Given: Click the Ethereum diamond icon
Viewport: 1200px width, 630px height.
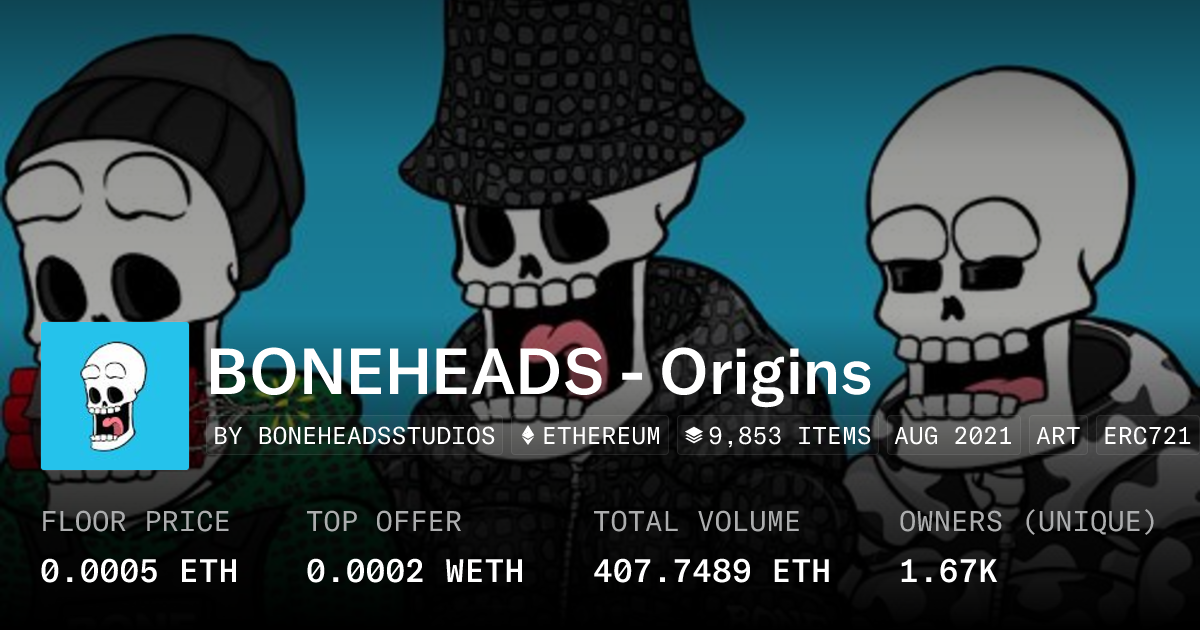Looking at the screenshot, I should (528, 436).
